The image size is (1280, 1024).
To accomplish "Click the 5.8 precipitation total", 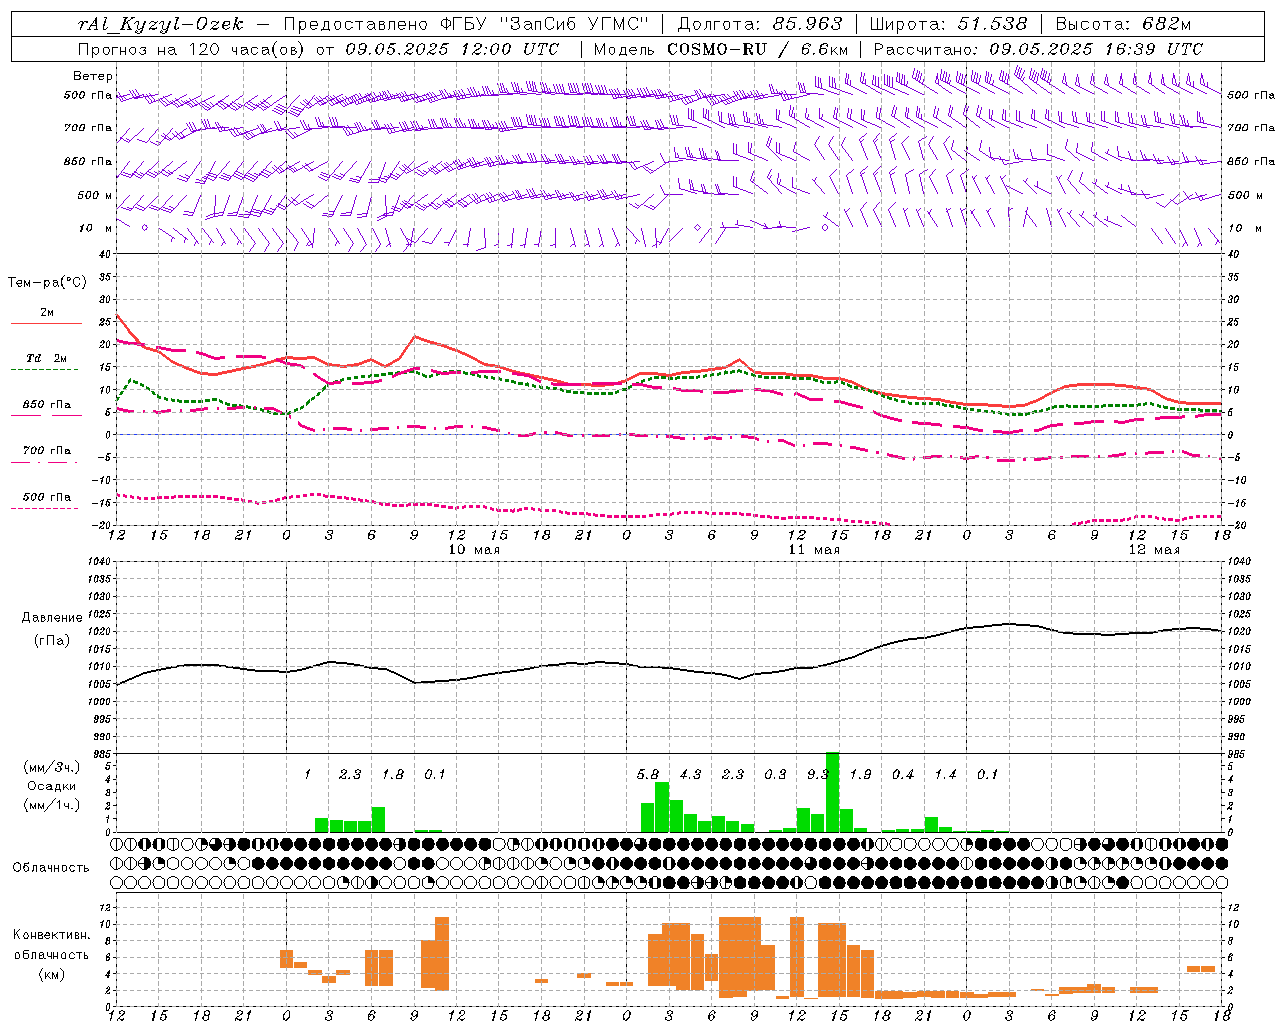I will point(648,775).
